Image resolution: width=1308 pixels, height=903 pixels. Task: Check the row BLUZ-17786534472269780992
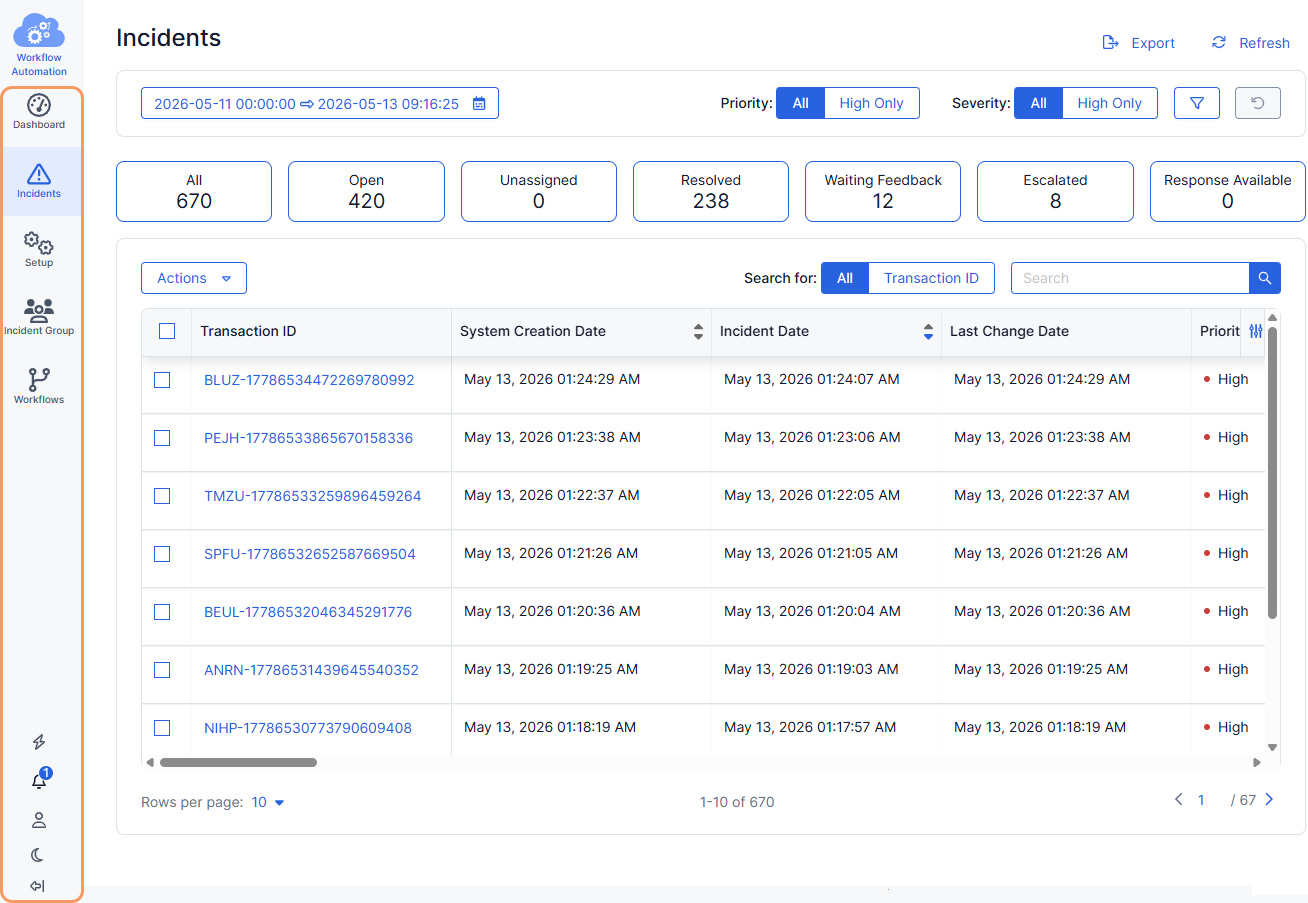tap(162, 380)
